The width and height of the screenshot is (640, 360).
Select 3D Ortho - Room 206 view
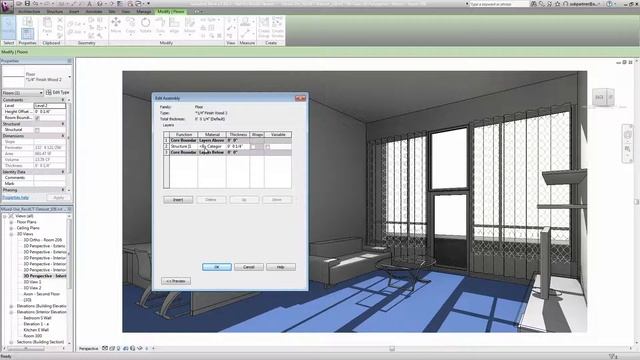[42, 240]
